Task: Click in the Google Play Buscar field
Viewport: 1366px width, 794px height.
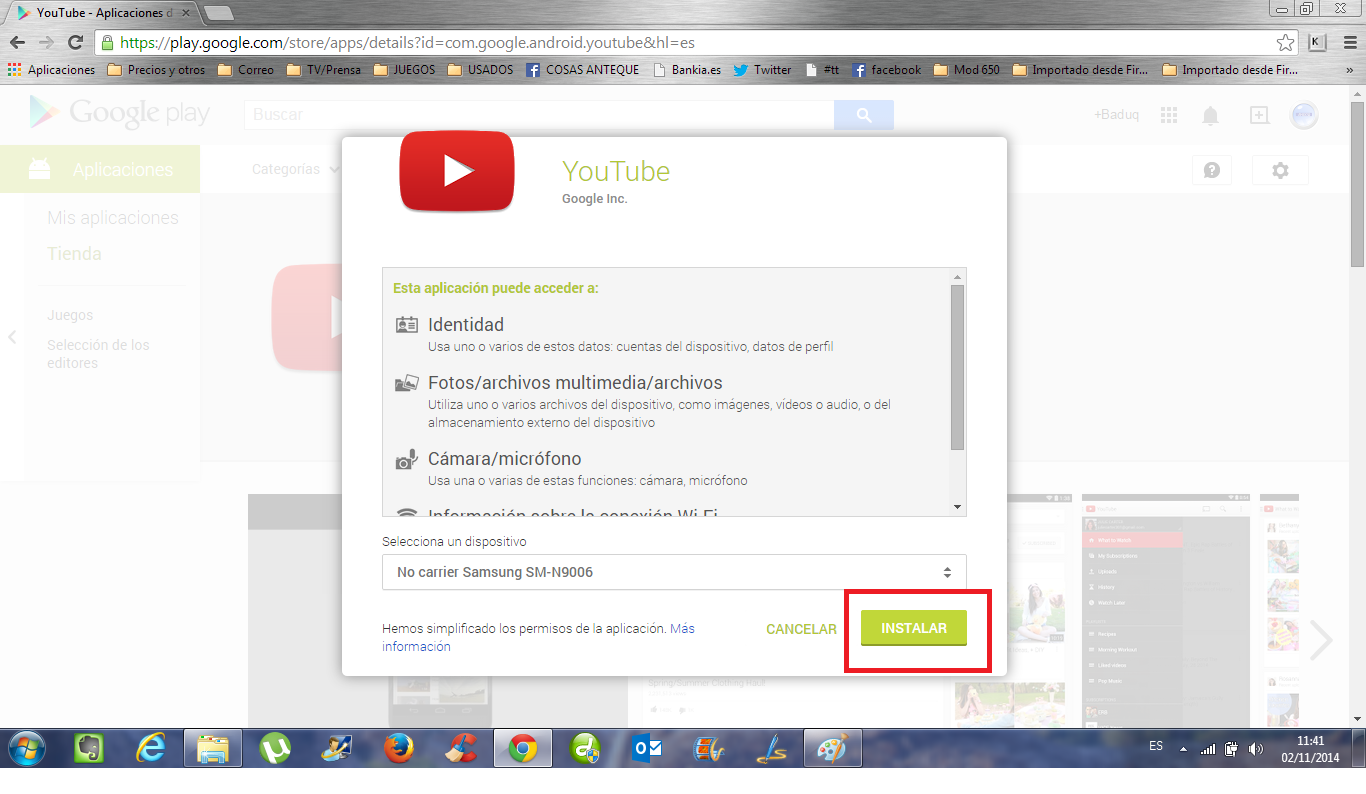Action: 538,115
